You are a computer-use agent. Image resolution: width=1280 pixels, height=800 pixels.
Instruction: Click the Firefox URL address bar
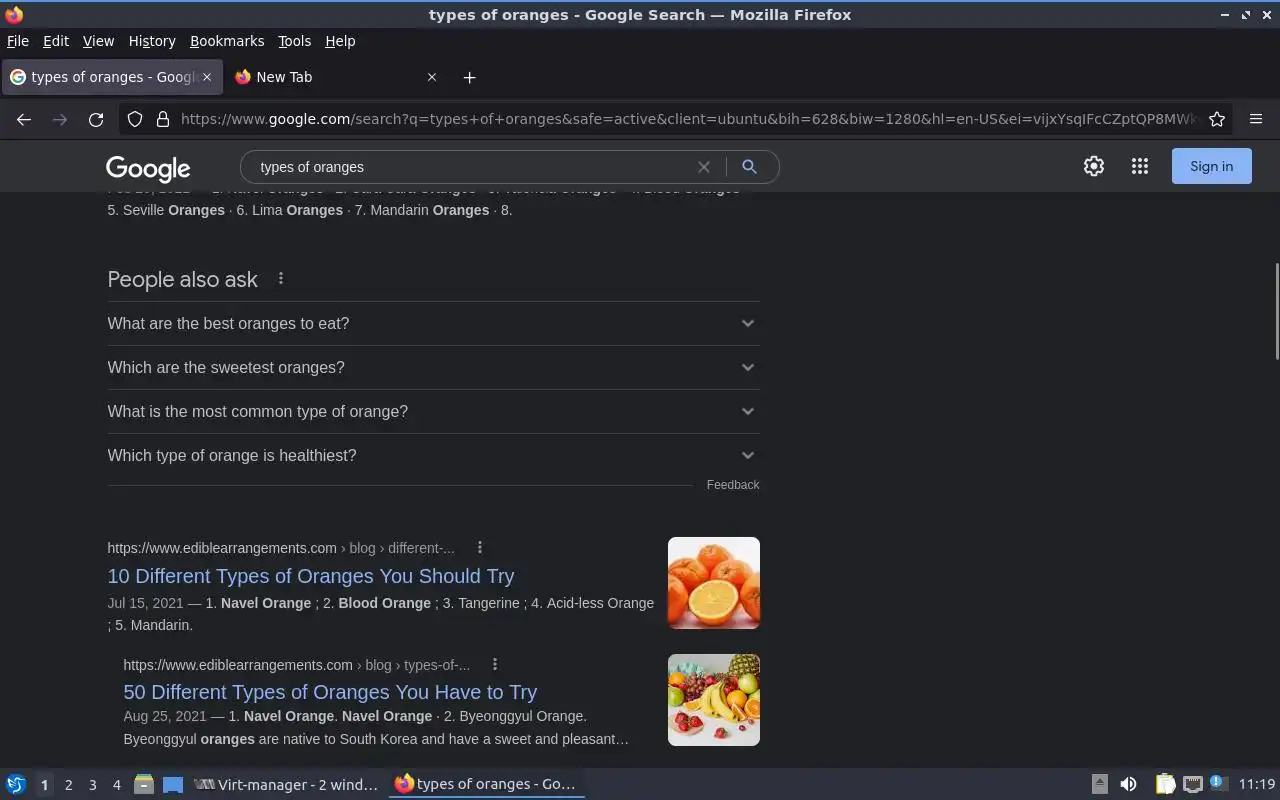coord(688,119)
